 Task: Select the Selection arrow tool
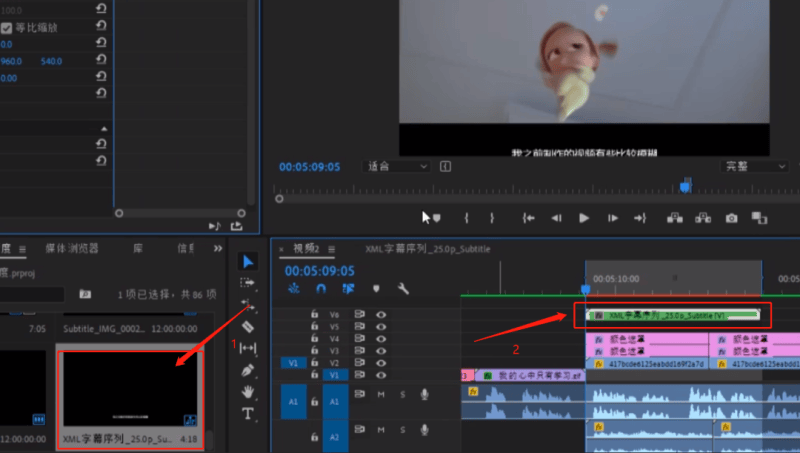click(248, 261)
